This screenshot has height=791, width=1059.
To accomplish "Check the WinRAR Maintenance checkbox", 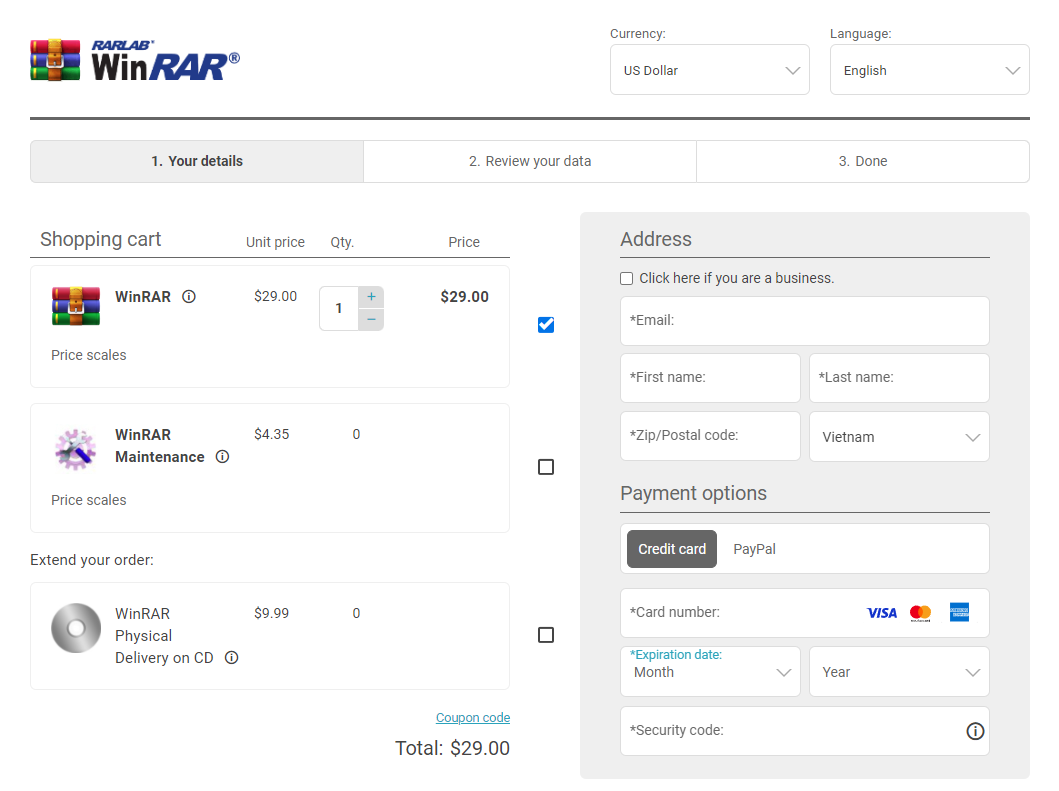I will coord(545,466).
